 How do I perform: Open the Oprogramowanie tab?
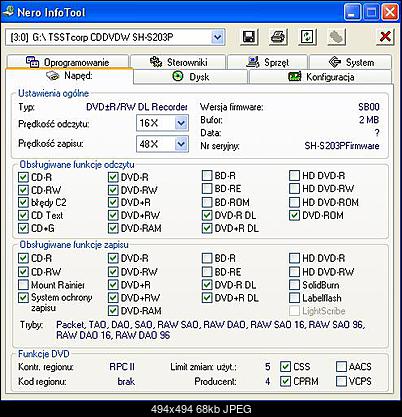tap(67, 62)
